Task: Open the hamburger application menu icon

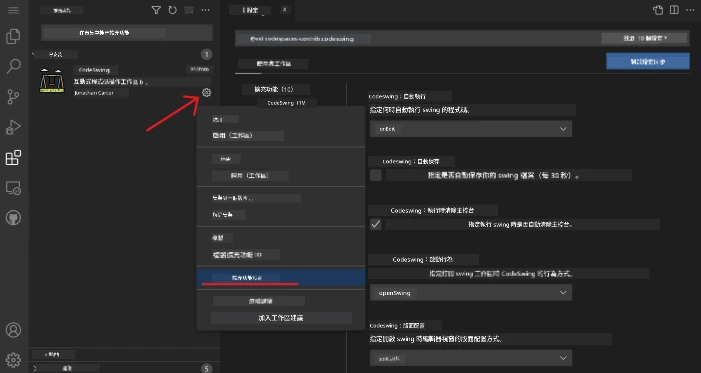Action: 13,10
